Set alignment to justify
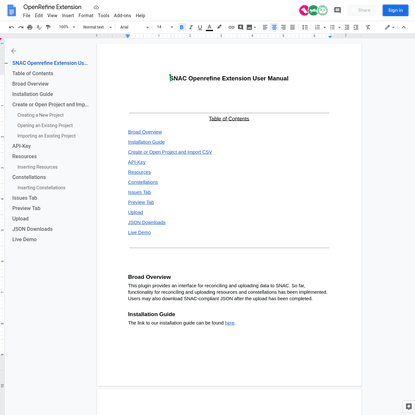Screen dimensions: 415x415 point(292,27)
